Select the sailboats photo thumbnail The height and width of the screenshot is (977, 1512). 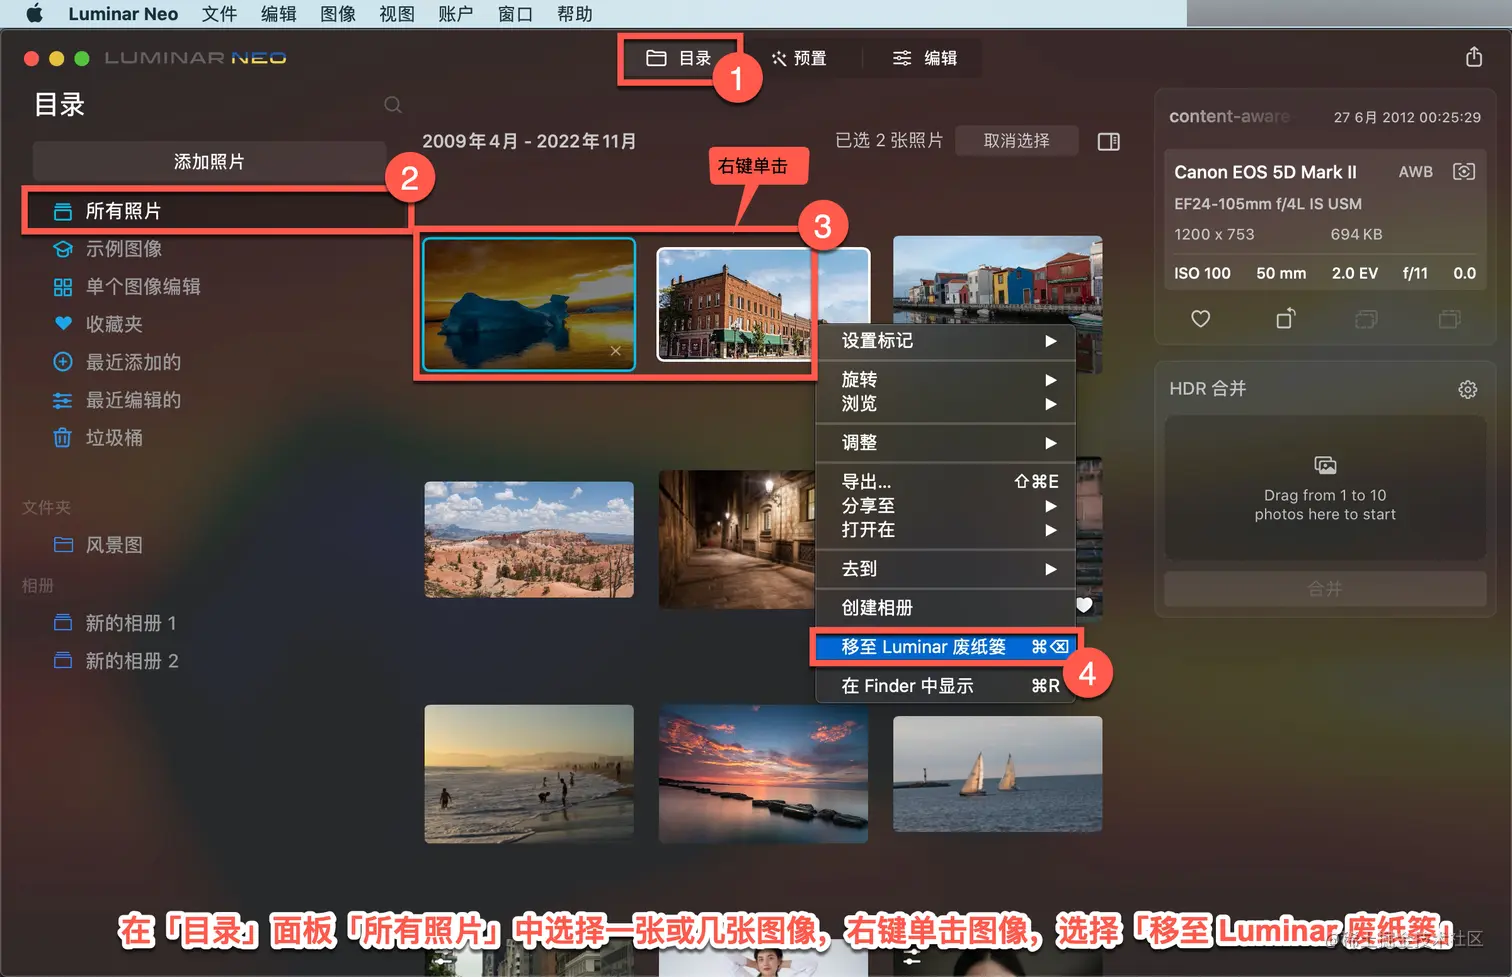tap(998, 774)
